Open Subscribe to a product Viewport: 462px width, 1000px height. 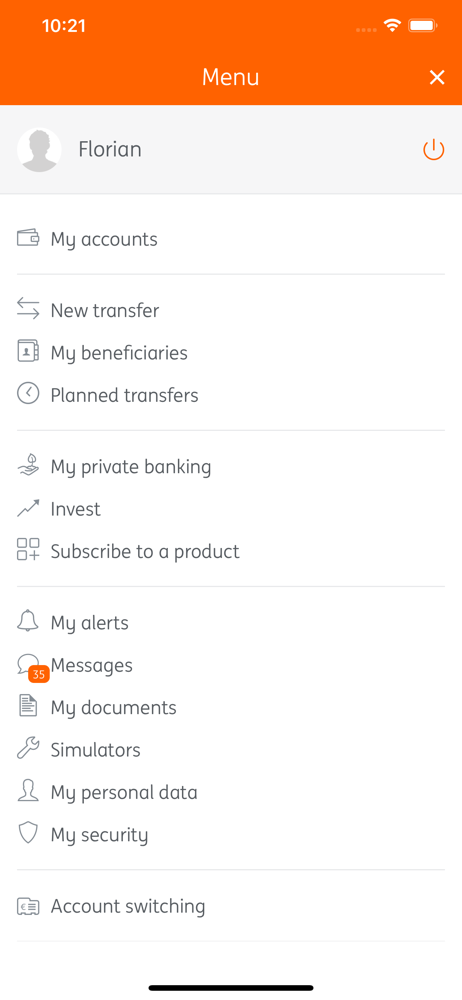coord(231,551)
